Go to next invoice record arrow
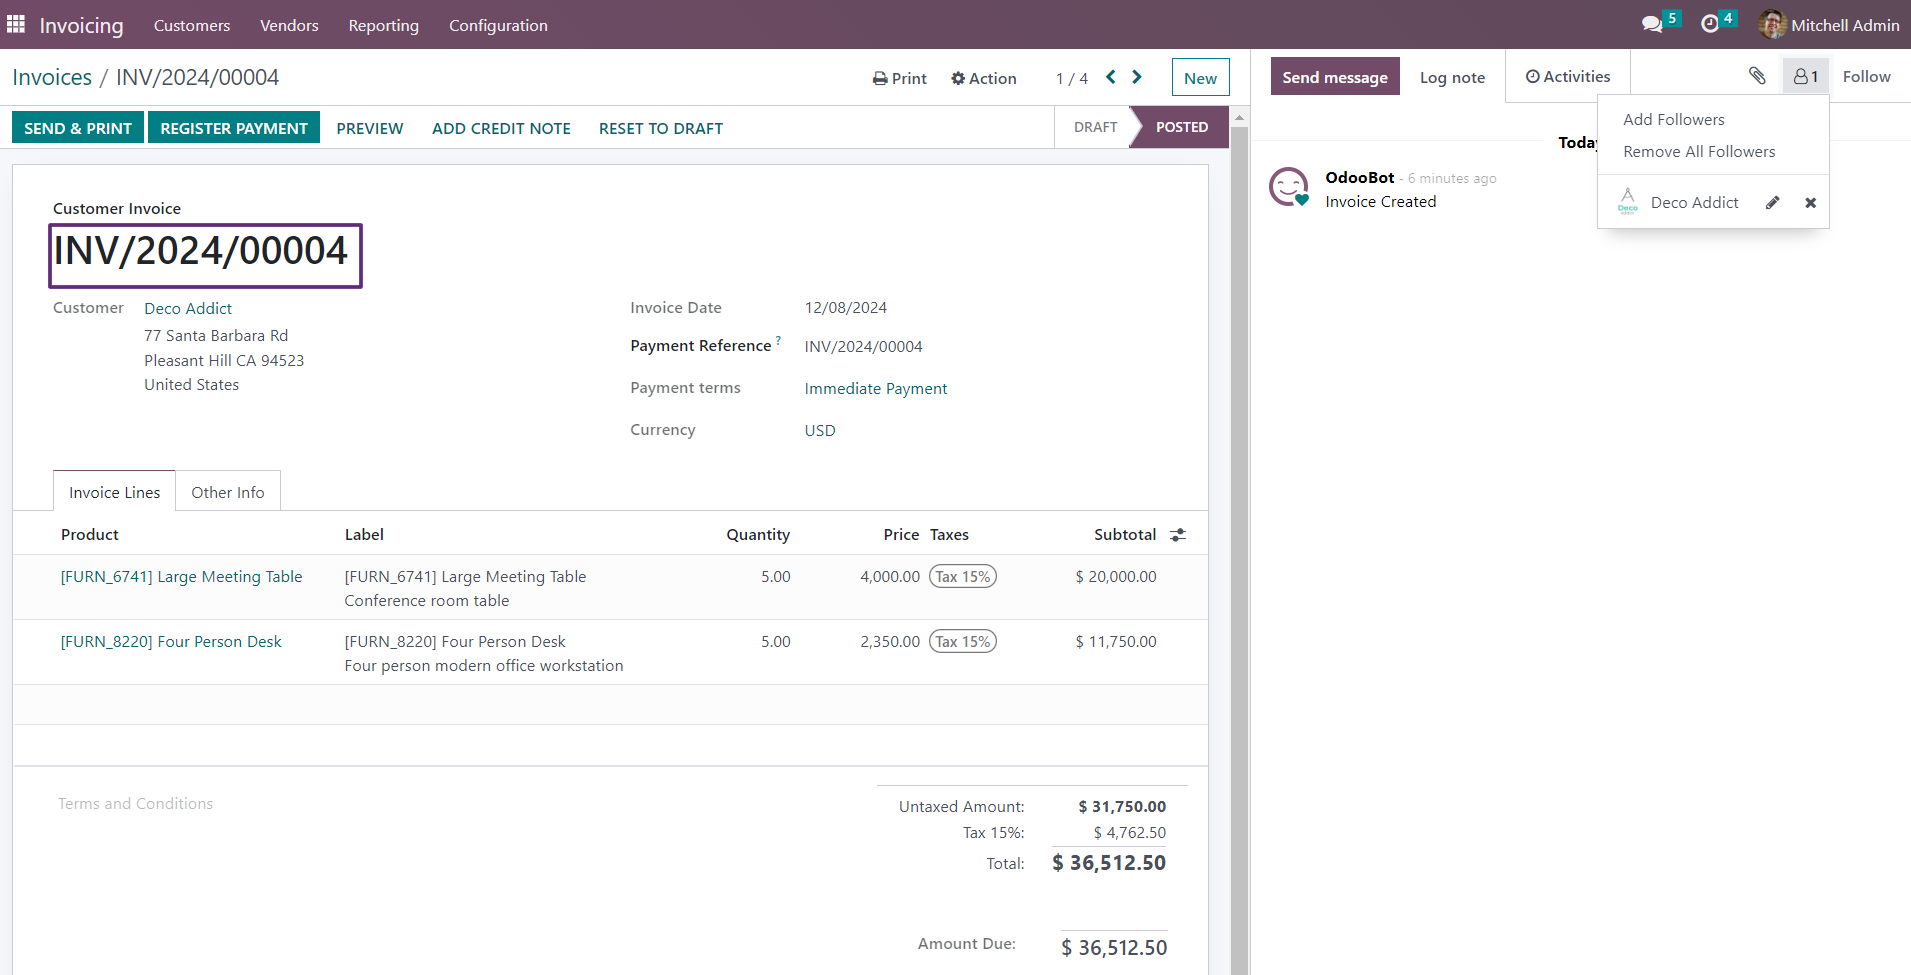This screenshot has height=975, width=1911. (1137, 77)
